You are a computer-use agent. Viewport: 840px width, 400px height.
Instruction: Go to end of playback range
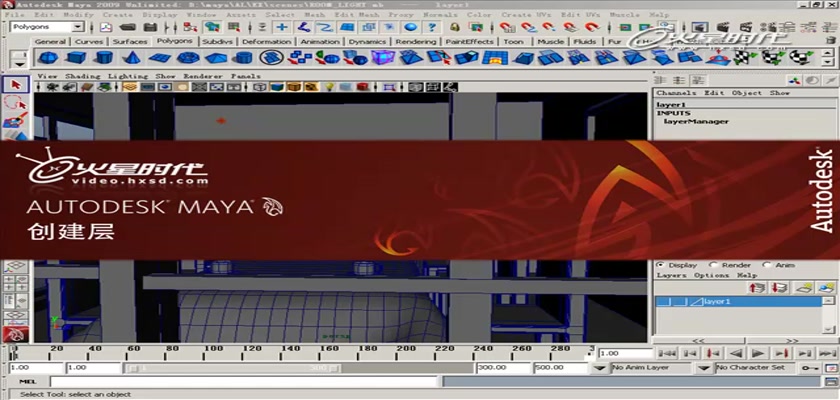pyautogui.click(x=827, y=353)
